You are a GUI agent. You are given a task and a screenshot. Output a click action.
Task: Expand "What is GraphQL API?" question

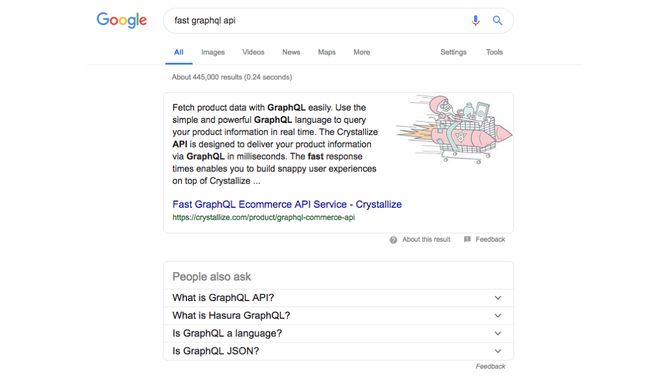tap(338, 298)
